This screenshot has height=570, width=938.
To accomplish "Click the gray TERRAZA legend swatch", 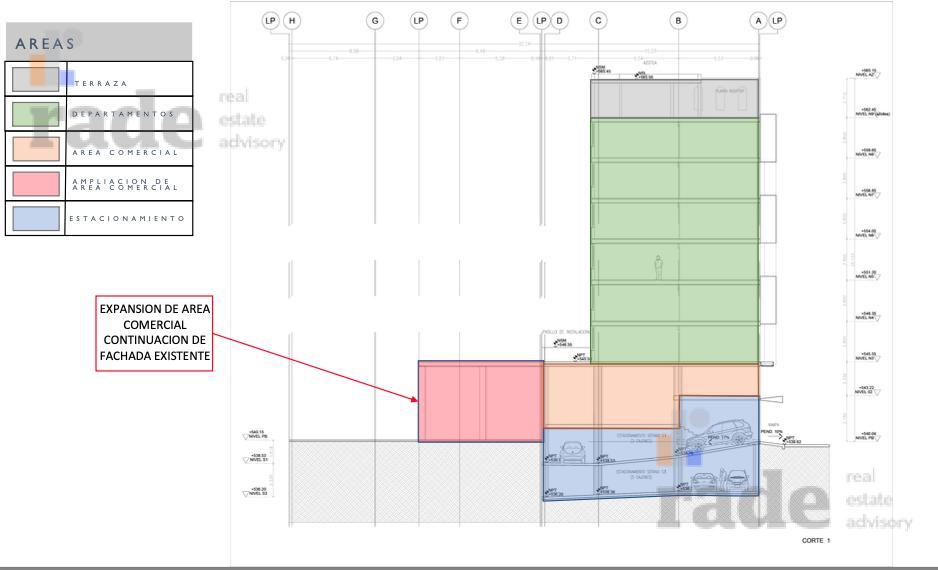I will pos(36,79).
